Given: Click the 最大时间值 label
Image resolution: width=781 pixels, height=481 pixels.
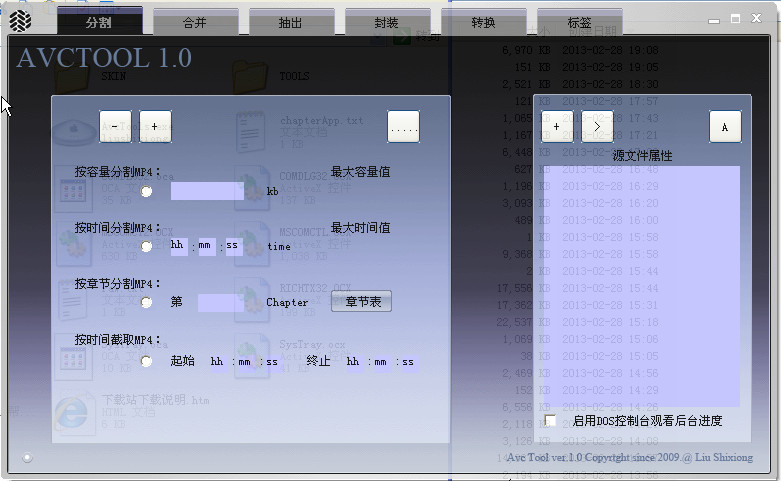Looking at the screenshot, I should 361,228.
